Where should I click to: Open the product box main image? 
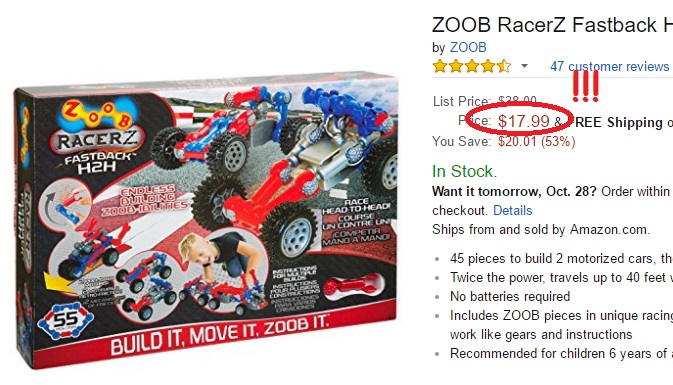tap(205, 221)
